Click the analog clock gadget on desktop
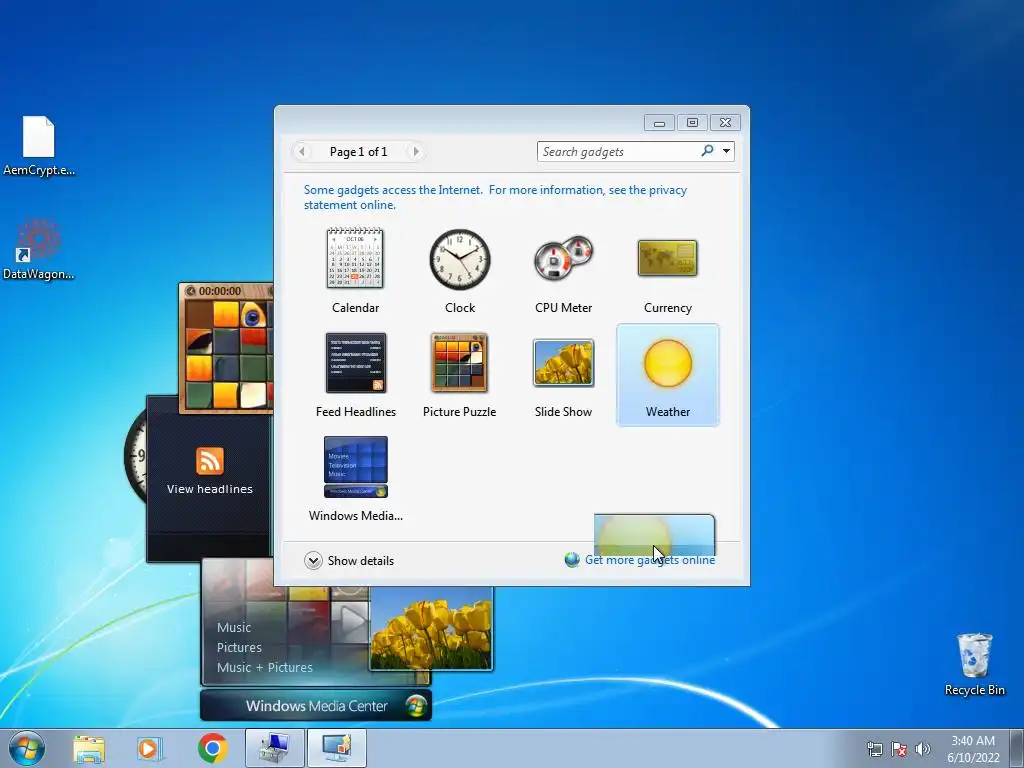Viewport: 1024px width, 768px height. pos(135,455)
